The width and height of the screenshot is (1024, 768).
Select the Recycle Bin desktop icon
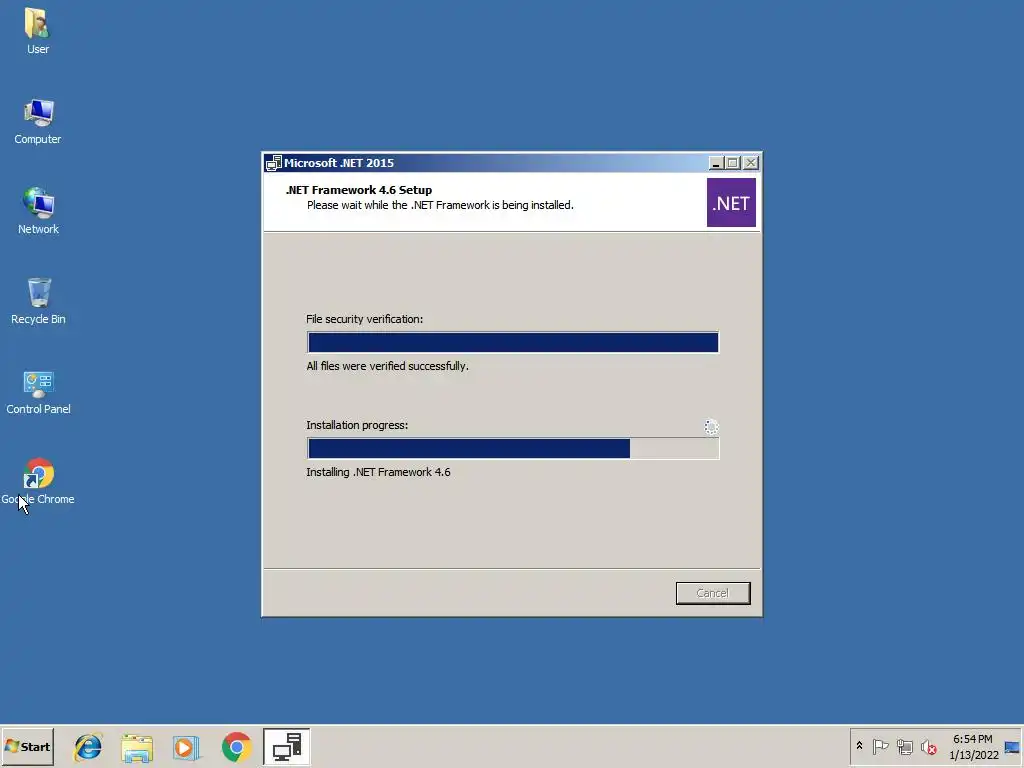(38, 301)
